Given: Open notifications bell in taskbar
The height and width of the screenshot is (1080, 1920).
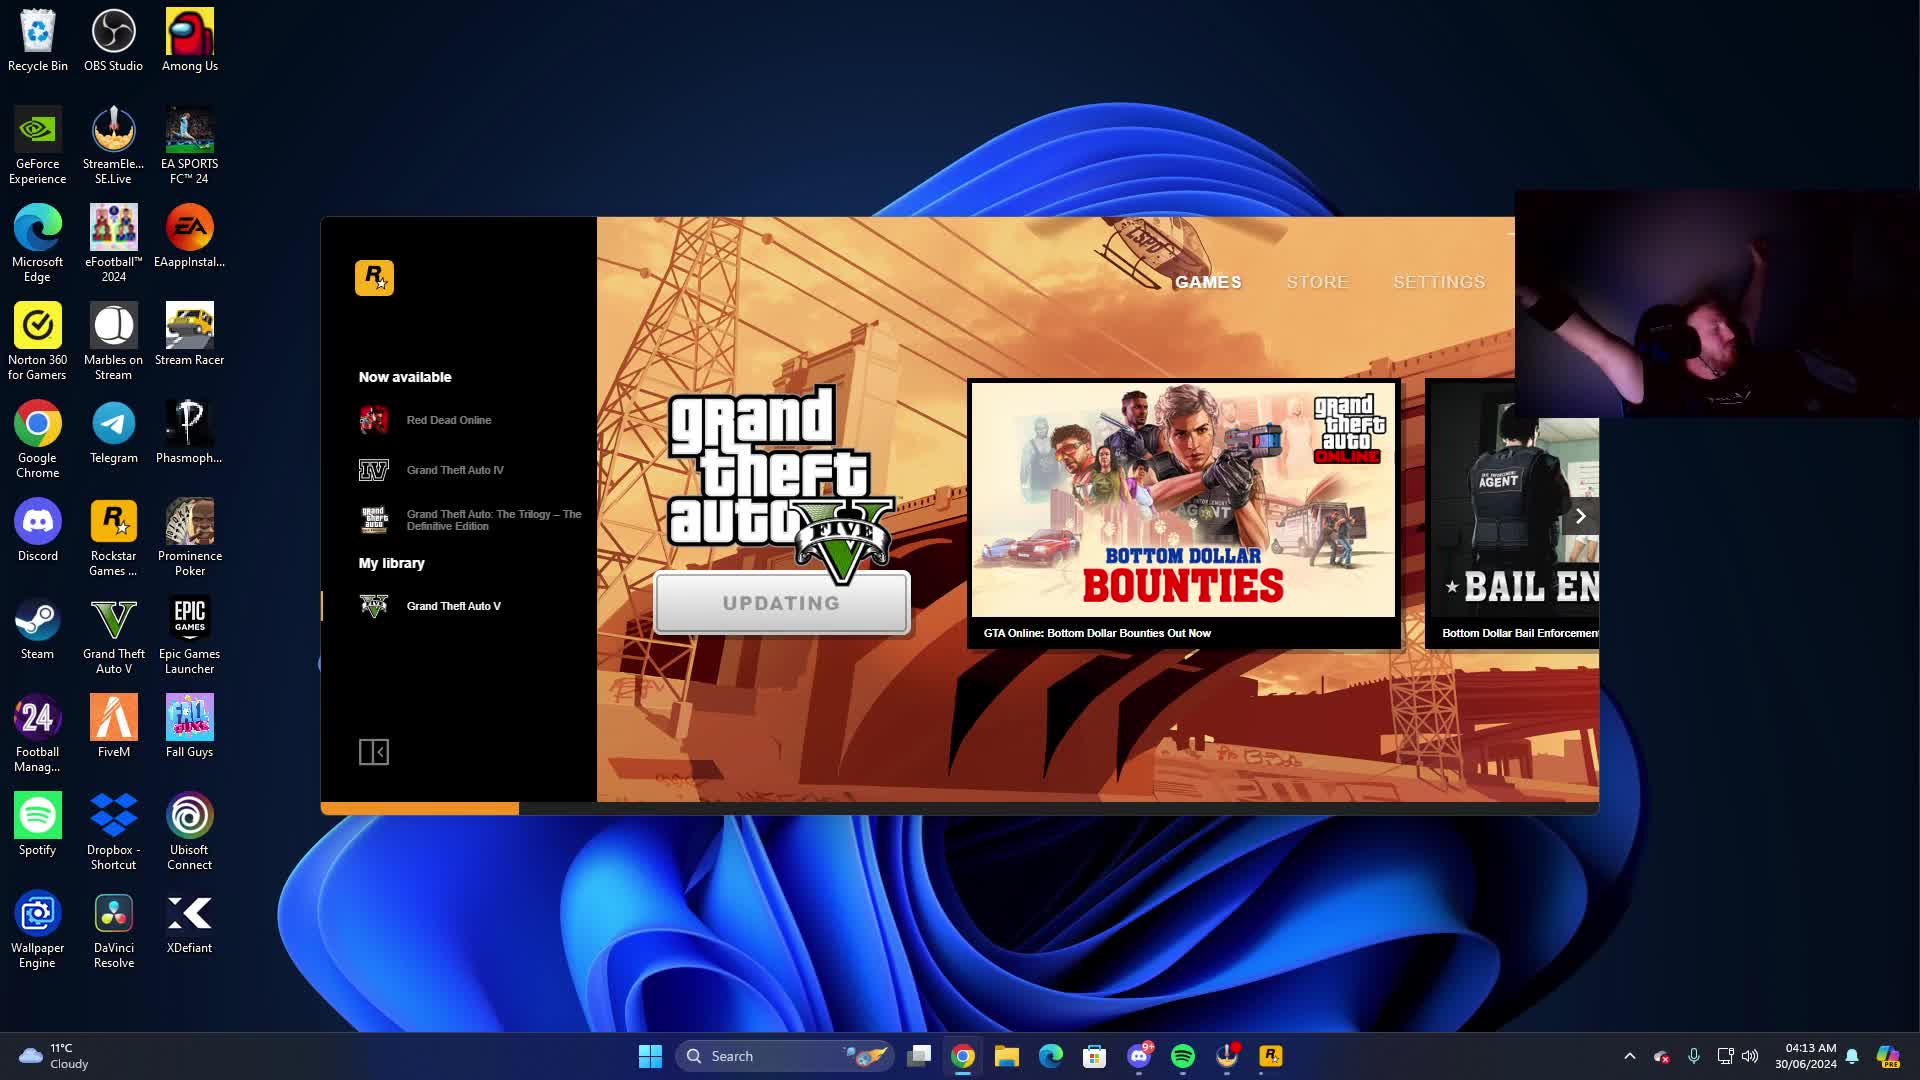Looking at the screenshot, I should [1852, 1056].
